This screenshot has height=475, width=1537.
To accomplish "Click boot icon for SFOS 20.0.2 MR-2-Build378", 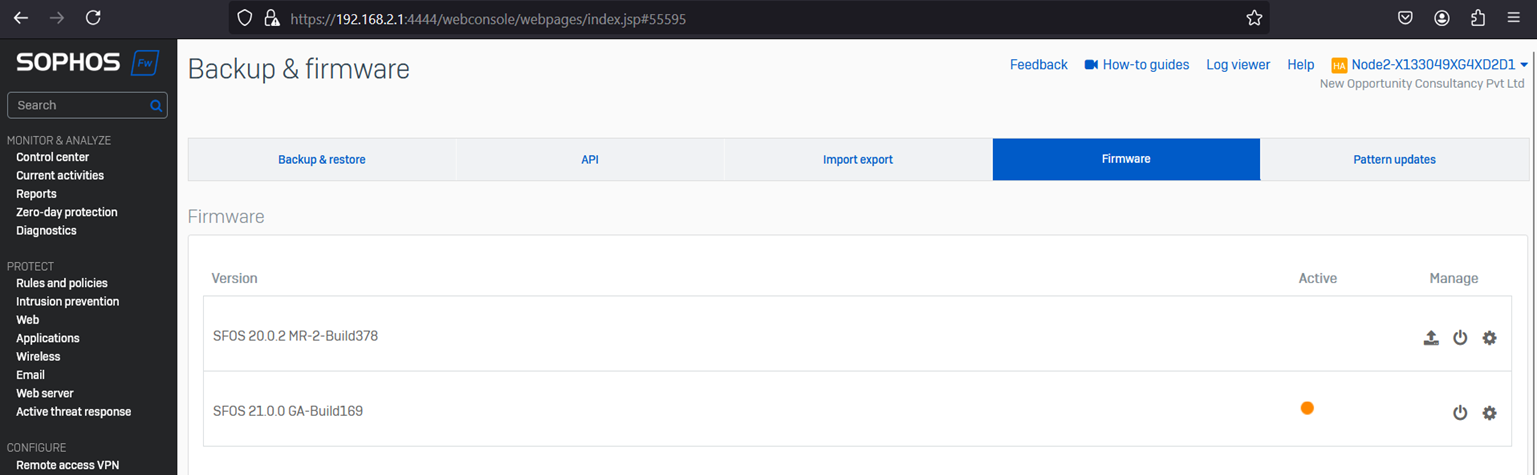I will point(1460,338).
